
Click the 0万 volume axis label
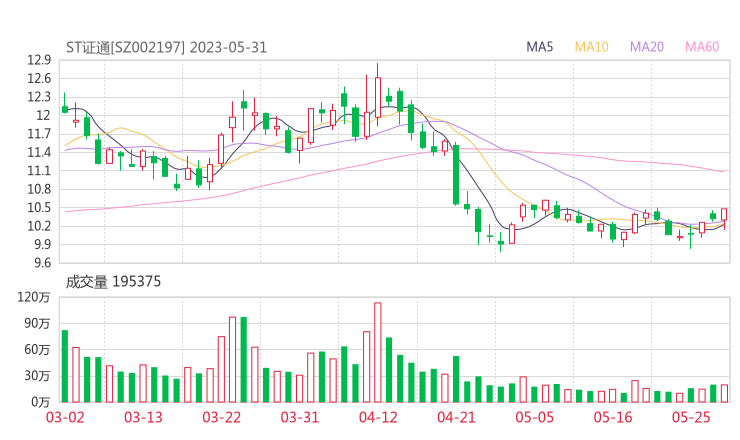(41, 402)
